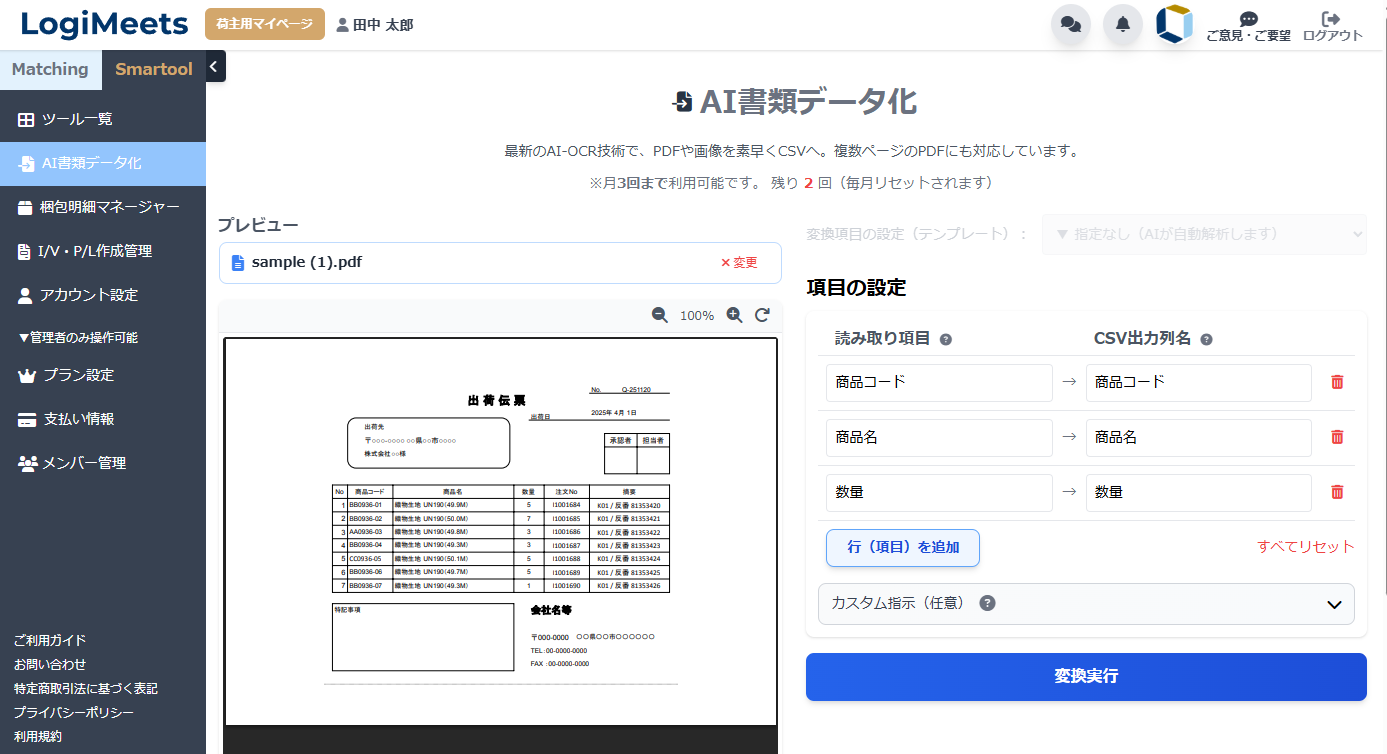
Task: Expand the カスタム指示（任意） section
Action: pyautogui.click(x=1086, y=604)
